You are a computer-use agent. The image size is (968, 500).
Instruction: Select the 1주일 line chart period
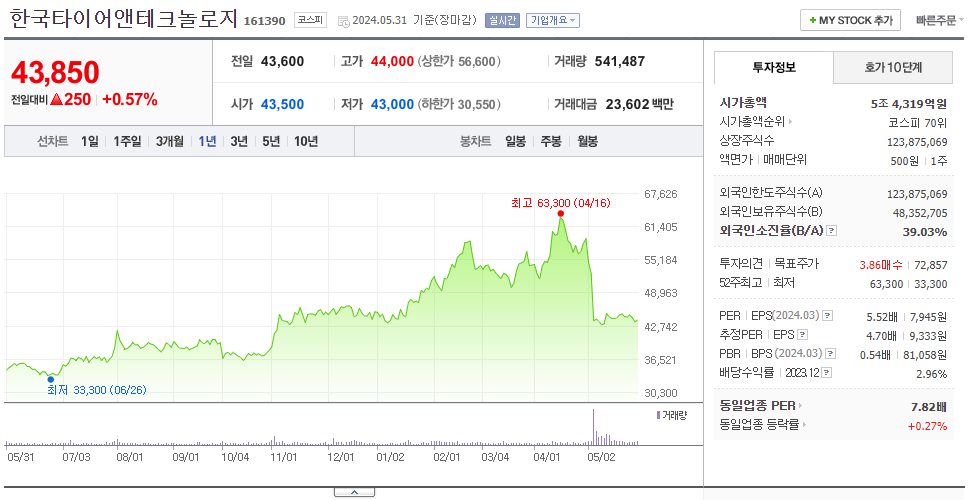point(127,141)
